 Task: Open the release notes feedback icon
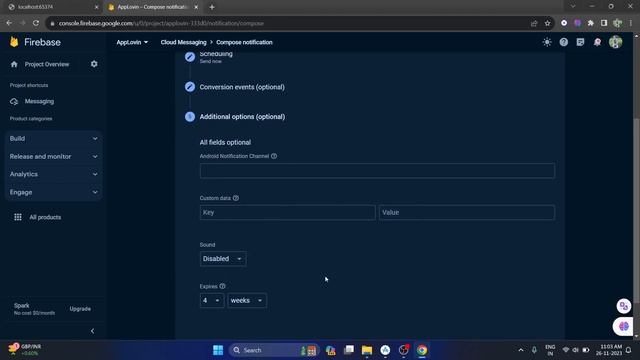[x=580, y=42]
